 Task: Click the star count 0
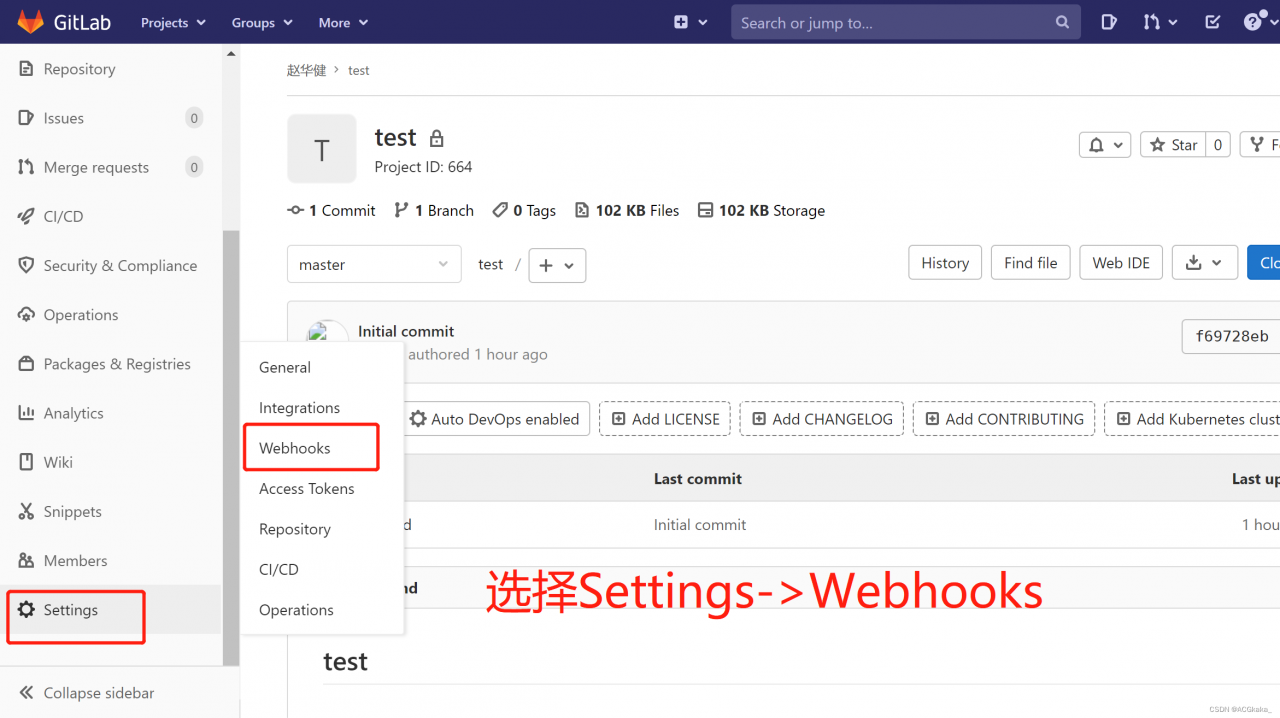(x=1218, y=145)
